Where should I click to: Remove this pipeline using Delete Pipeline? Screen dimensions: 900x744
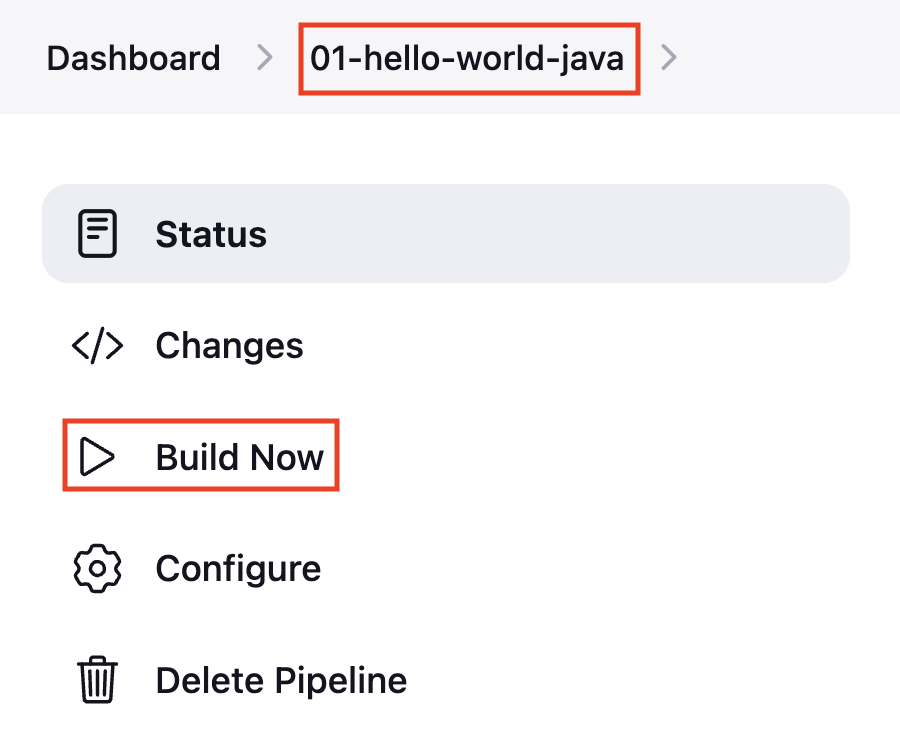281,681
